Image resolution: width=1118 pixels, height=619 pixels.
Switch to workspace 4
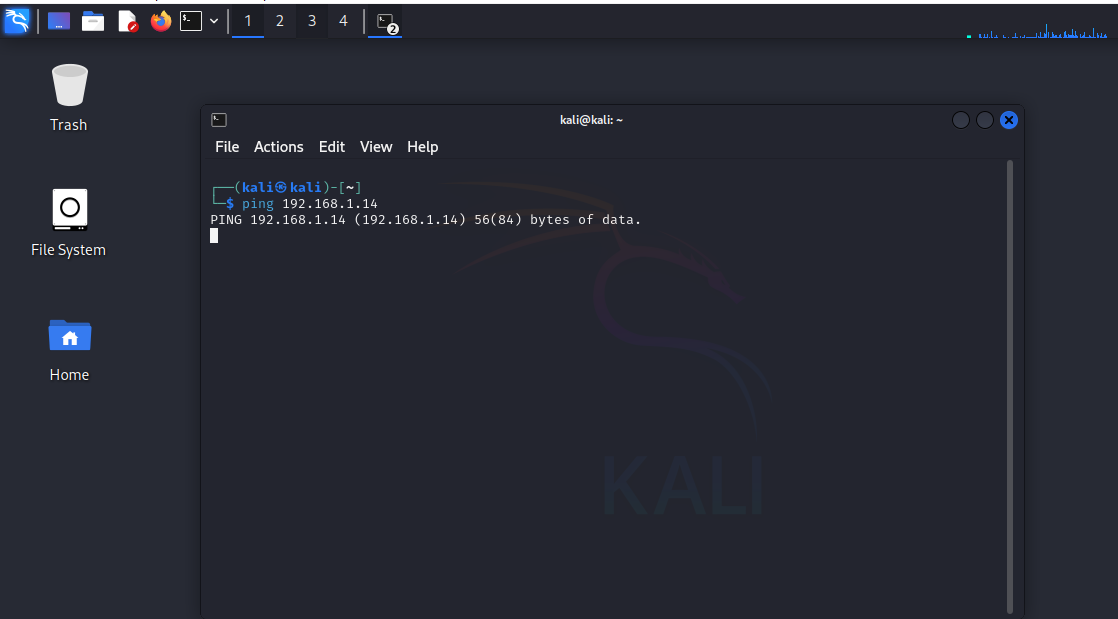point(343,21)
